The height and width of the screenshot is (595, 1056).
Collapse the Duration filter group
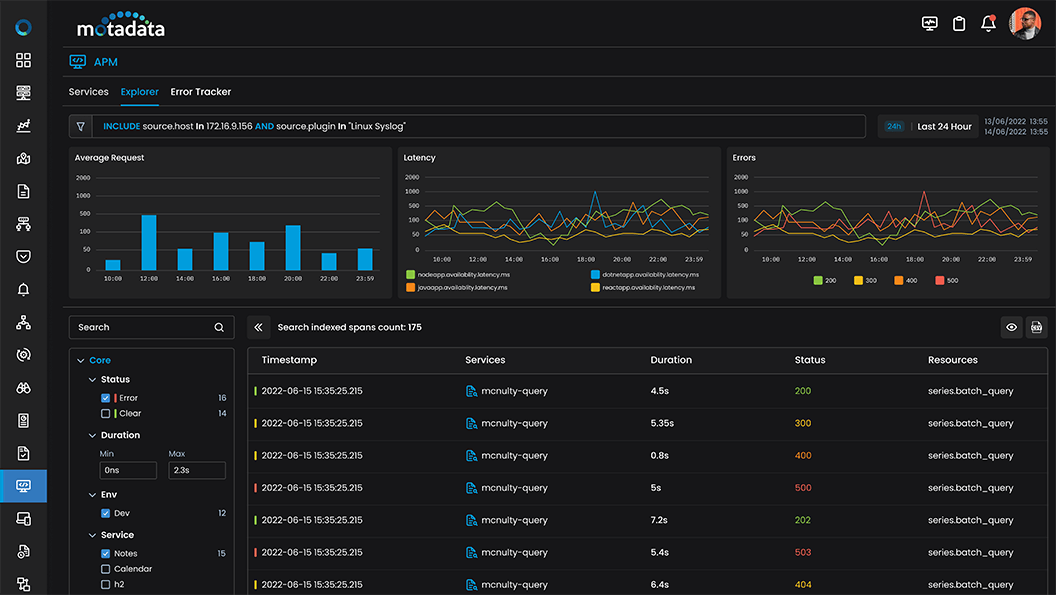pos(93,435)
